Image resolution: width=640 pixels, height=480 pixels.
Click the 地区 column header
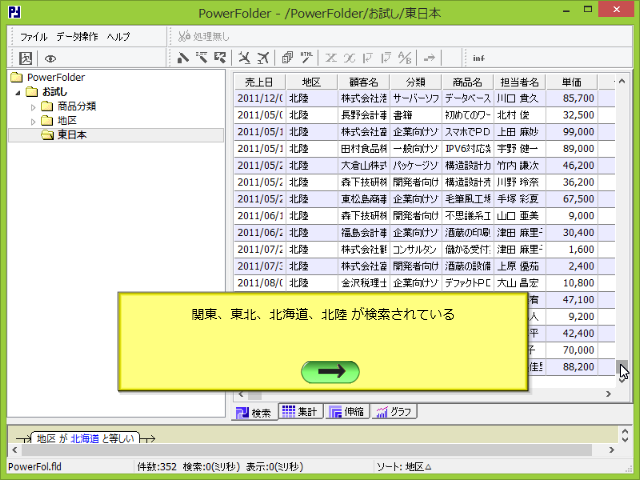pyautogui.click(x=311, y=82)
